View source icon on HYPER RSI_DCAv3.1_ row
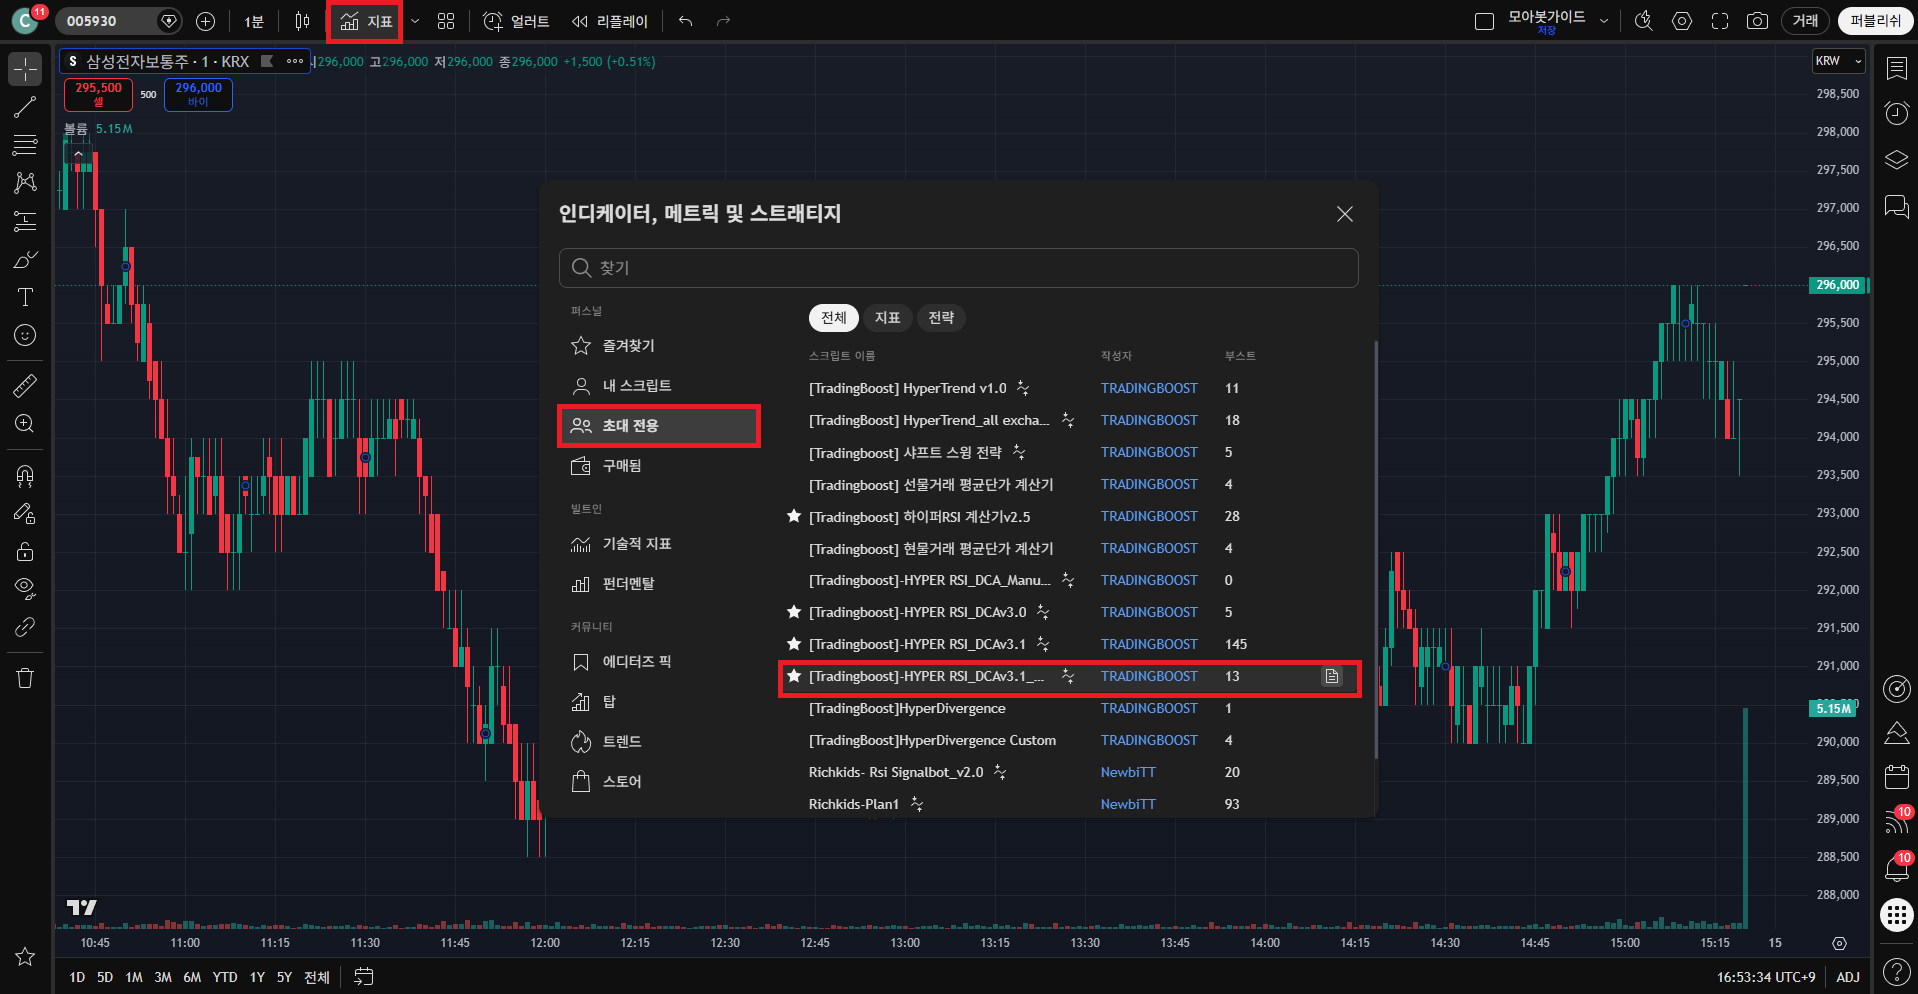The width and height of the screenshot is (1918, 994). point(1332,677)
